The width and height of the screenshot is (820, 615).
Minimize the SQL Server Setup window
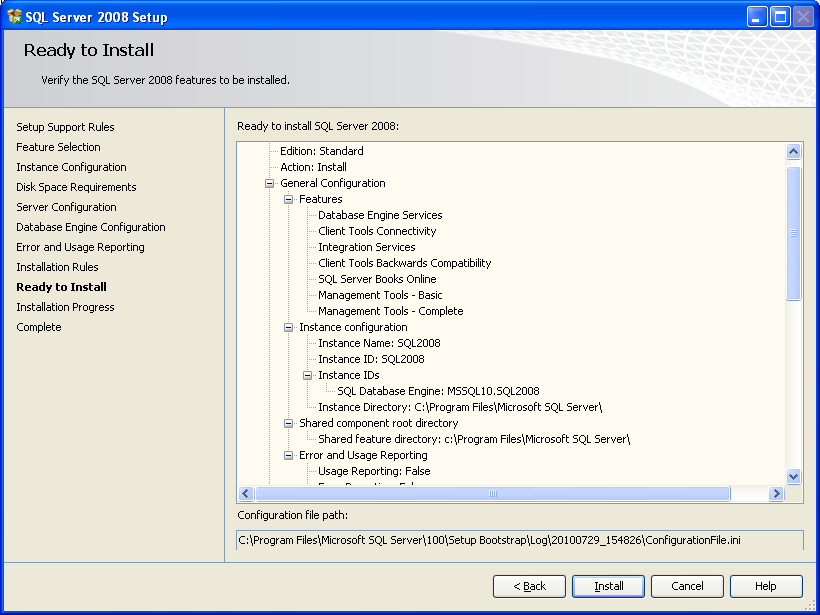757,17
